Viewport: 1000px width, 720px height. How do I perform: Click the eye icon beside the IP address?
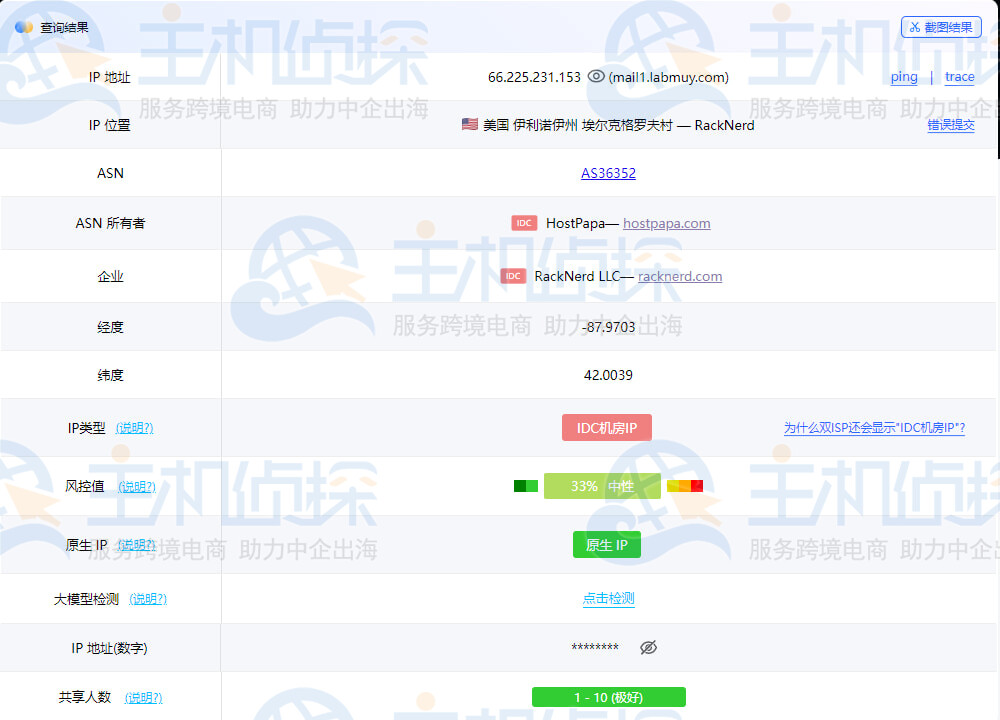point(596,76)
